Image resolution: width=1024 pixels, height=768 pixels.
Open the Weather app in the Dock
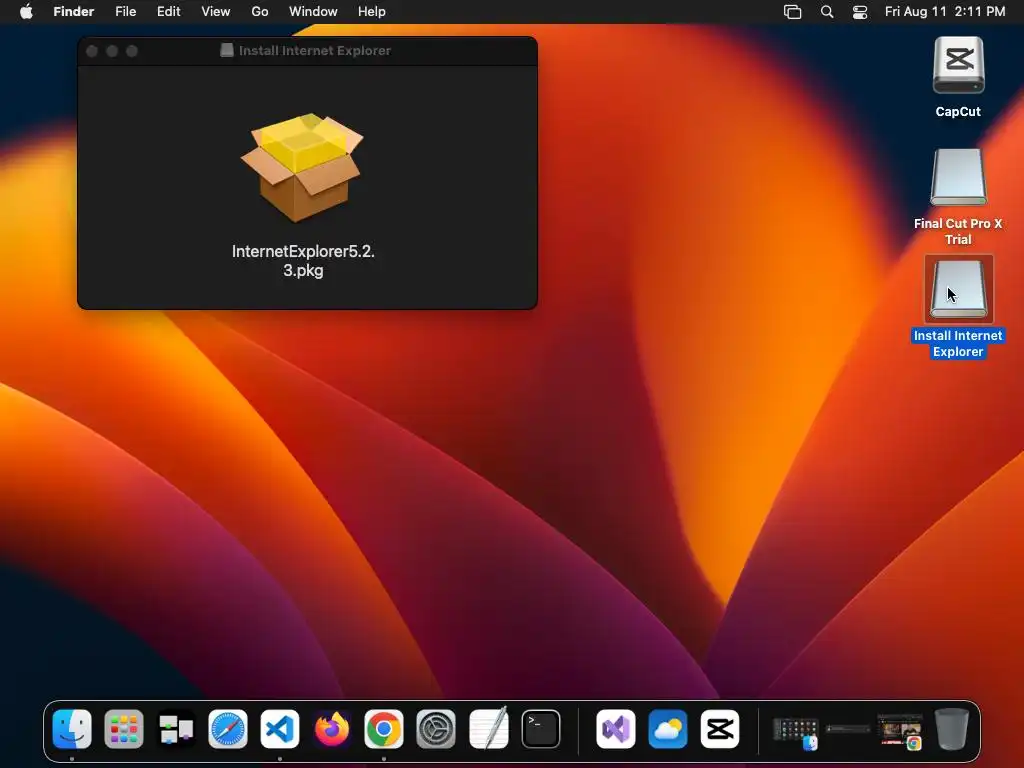pyautogui.click(x=667, y=729)
